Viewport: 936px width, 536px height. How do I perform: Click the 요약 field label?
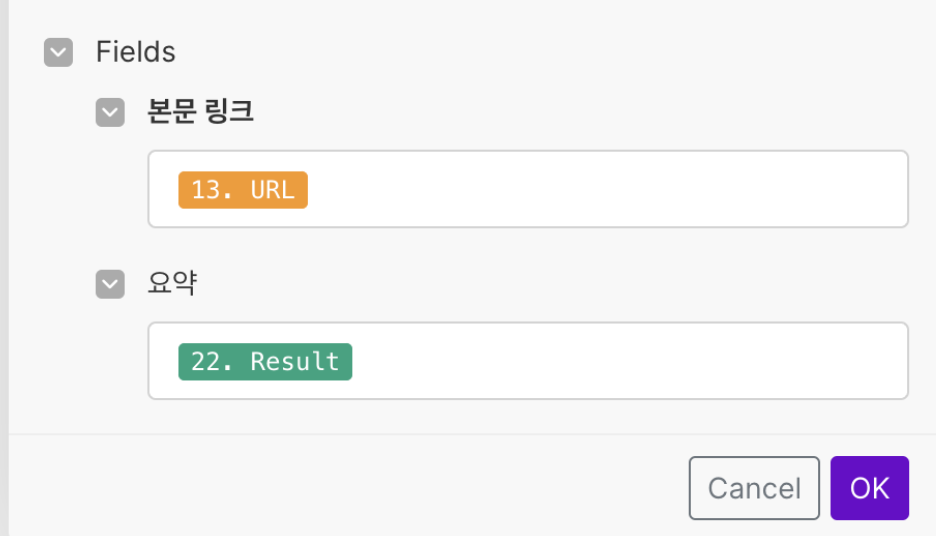tap(172, 285)
